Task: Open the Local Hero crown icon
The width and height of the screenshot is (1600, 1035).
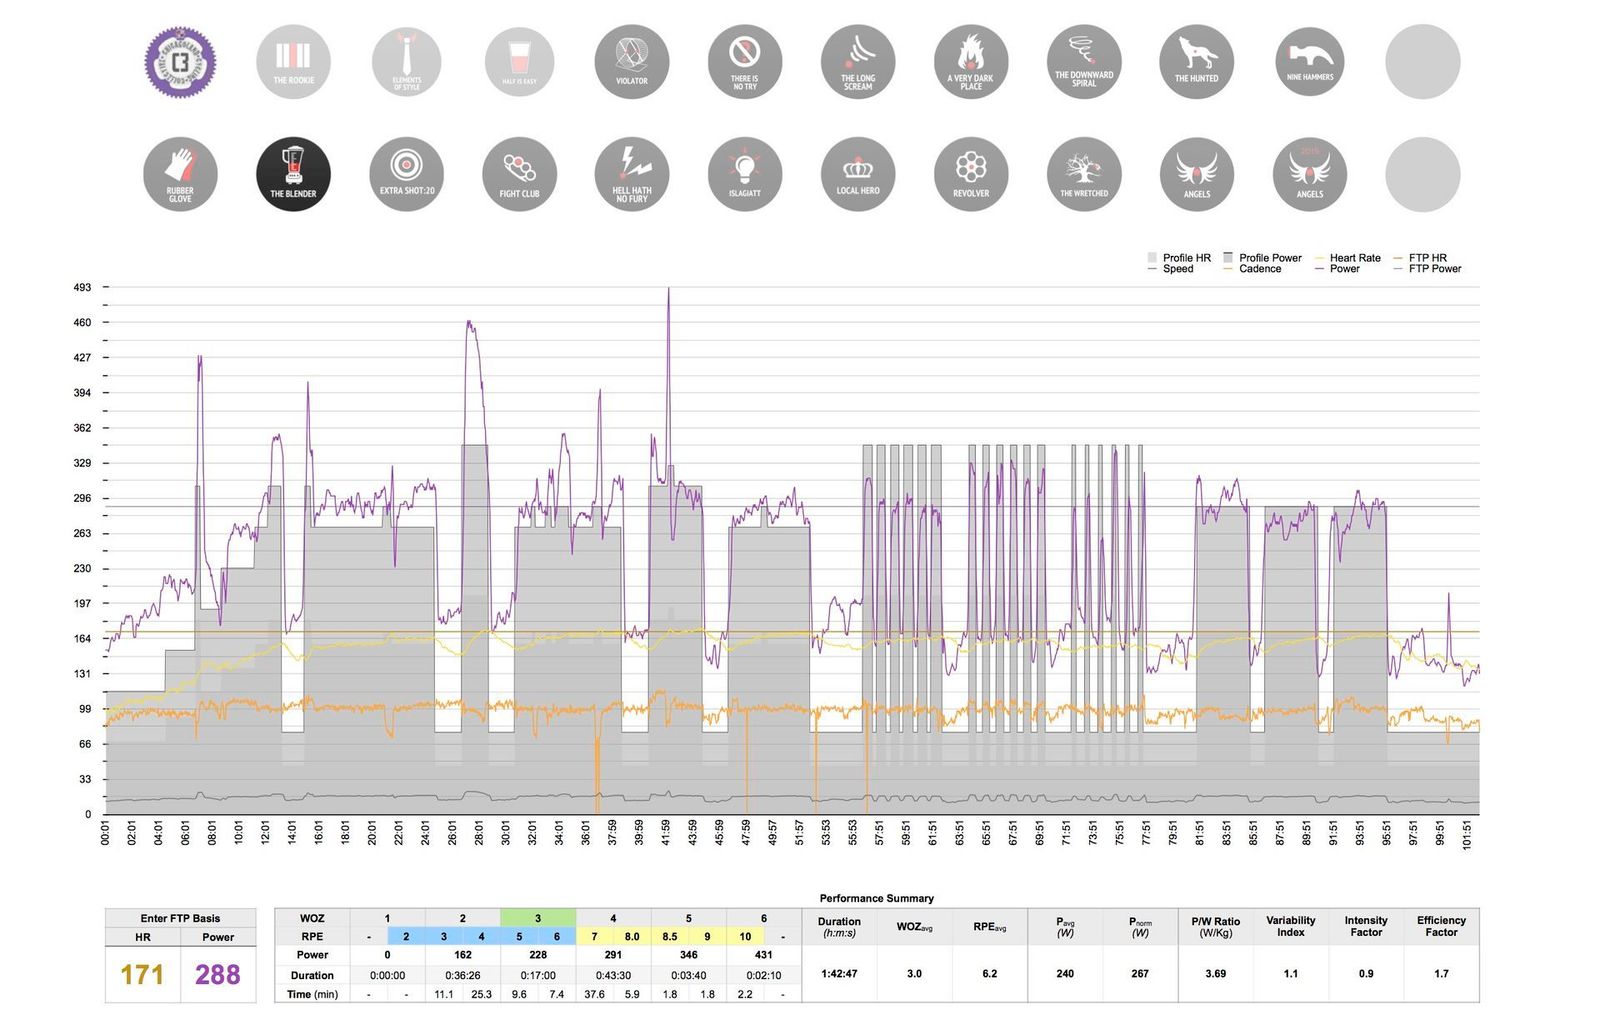Action: coord(857,175)
